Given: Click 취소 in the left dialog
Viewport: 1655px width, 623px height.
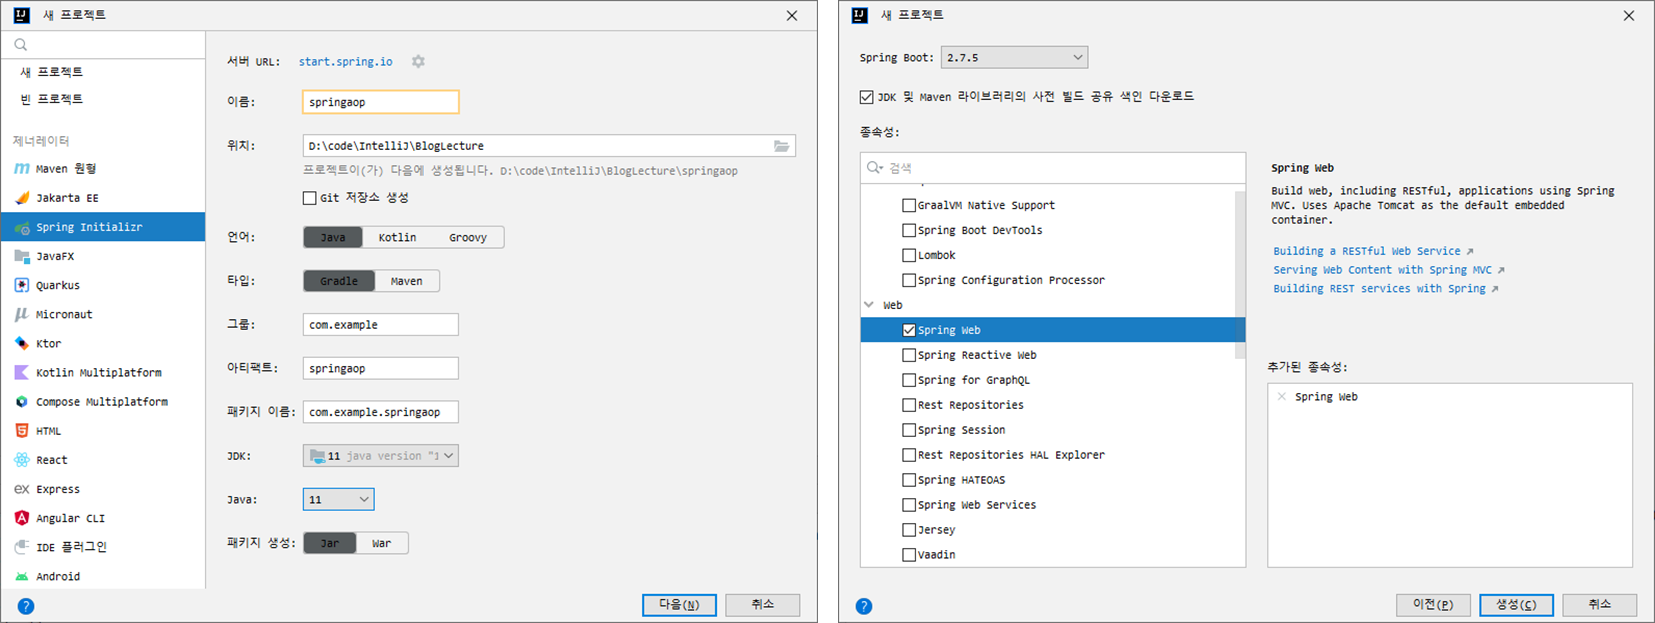Looking at the screenshot, I should click(x=763, y=605).
